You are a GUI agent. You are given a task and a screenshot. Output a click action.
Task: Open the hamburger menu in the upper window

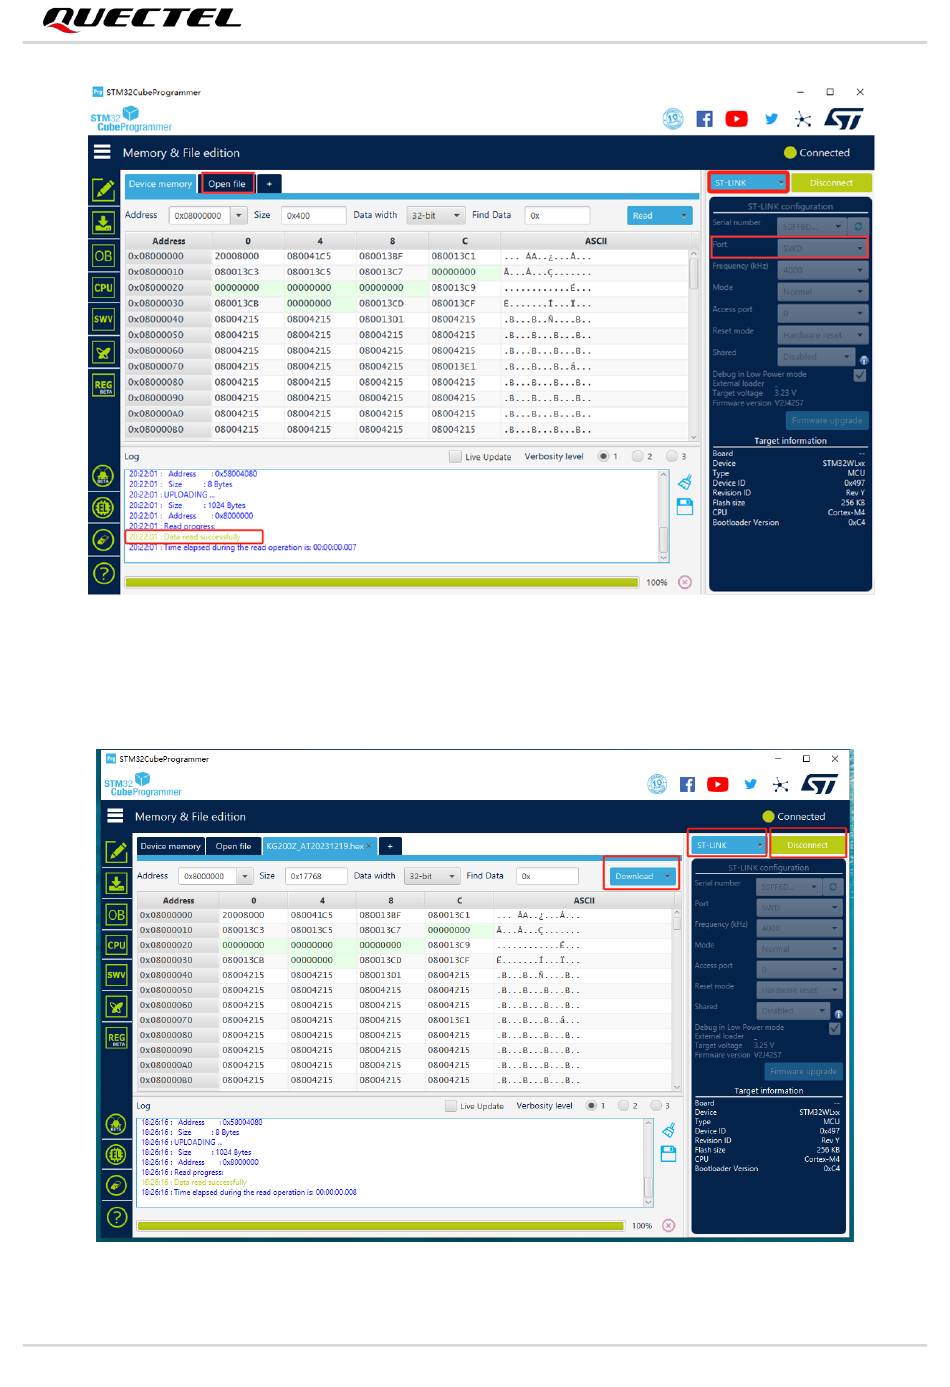(102, 152)
